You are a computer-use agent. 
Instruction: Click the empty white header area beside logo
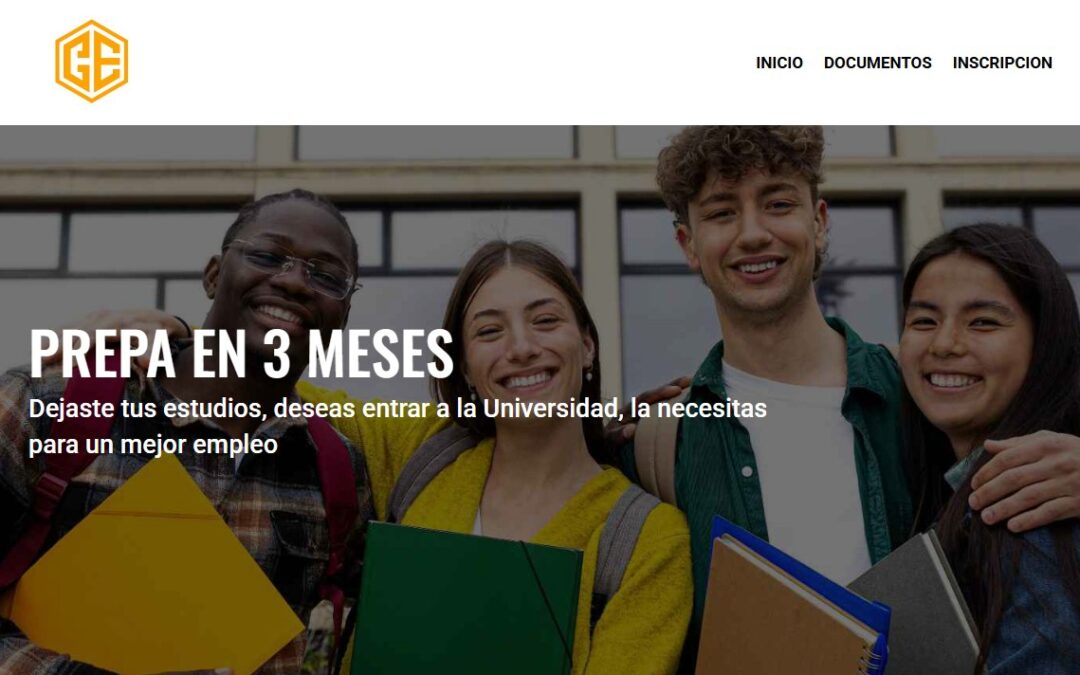(441, 62)
